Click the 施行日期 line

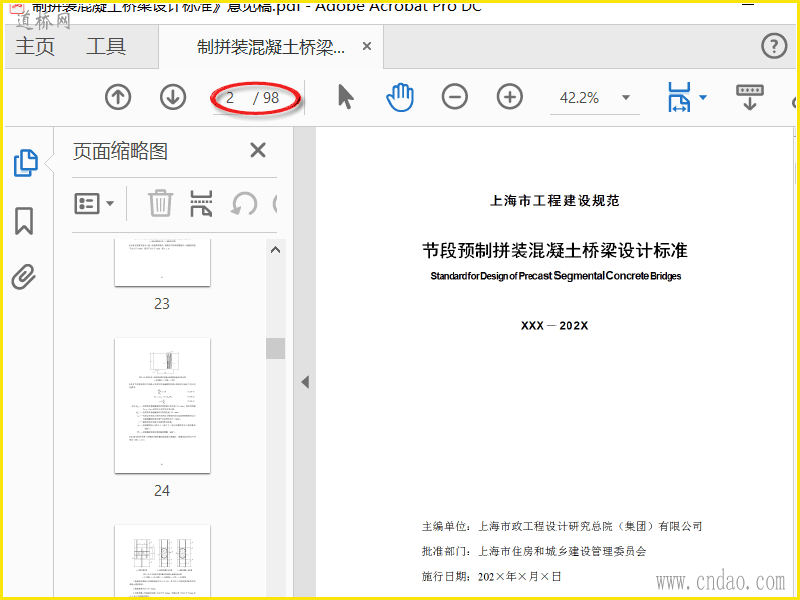point(491,577)
